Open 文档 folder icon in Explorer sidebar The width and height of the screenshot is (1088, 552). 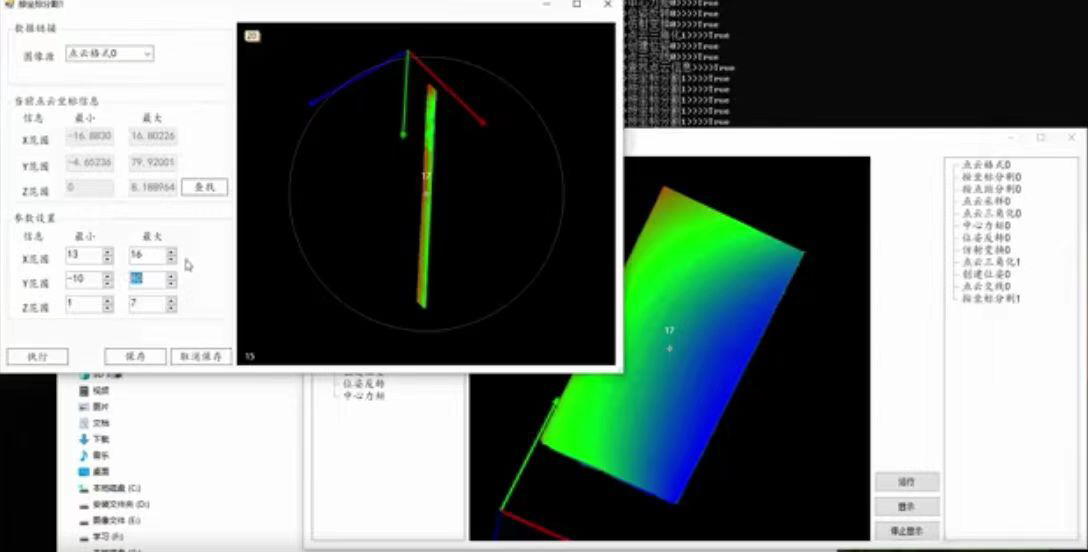coord(84,423)
